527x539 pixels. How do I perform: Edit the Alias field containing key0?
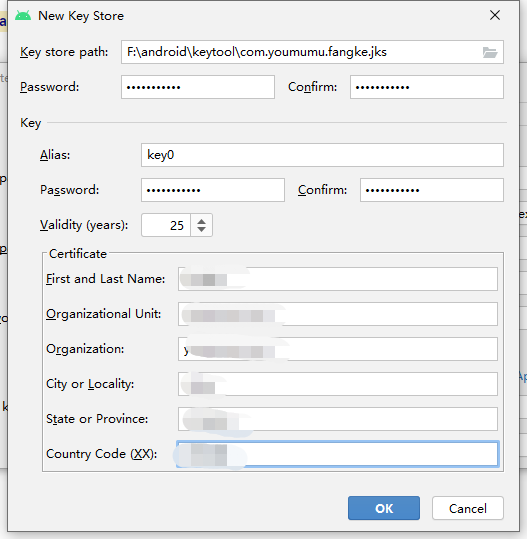[322, 155]
